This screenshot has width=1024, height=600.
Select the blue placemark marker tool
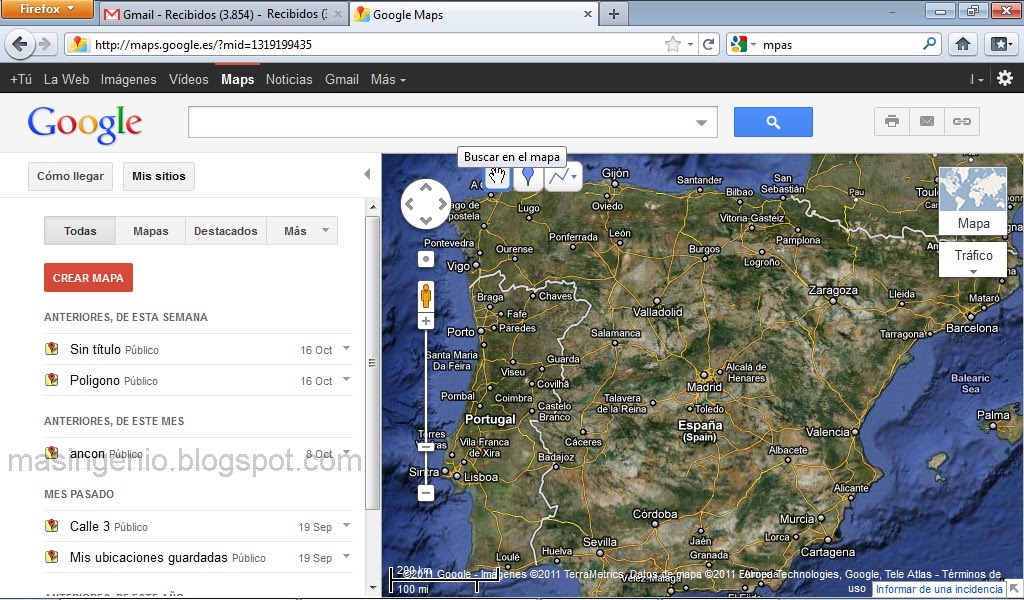(x=528, y=176)
